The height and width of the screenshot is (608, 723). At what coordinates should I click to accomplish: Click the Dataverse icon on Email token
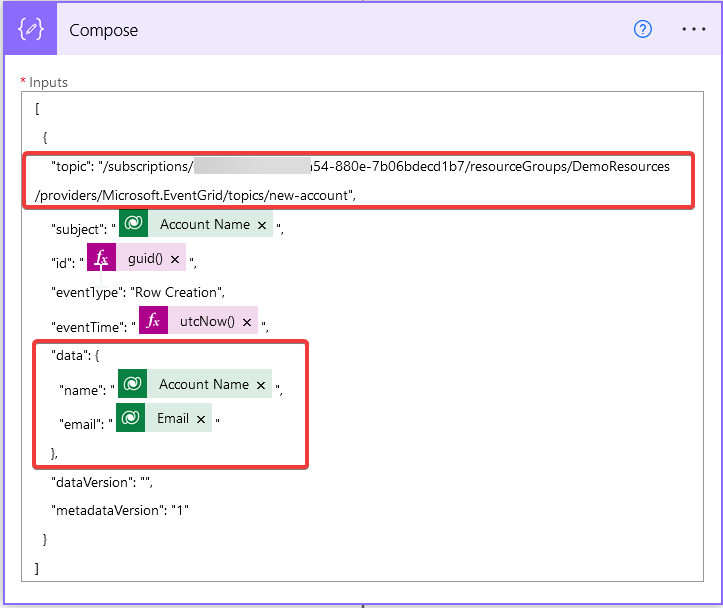tap(130, 418)
